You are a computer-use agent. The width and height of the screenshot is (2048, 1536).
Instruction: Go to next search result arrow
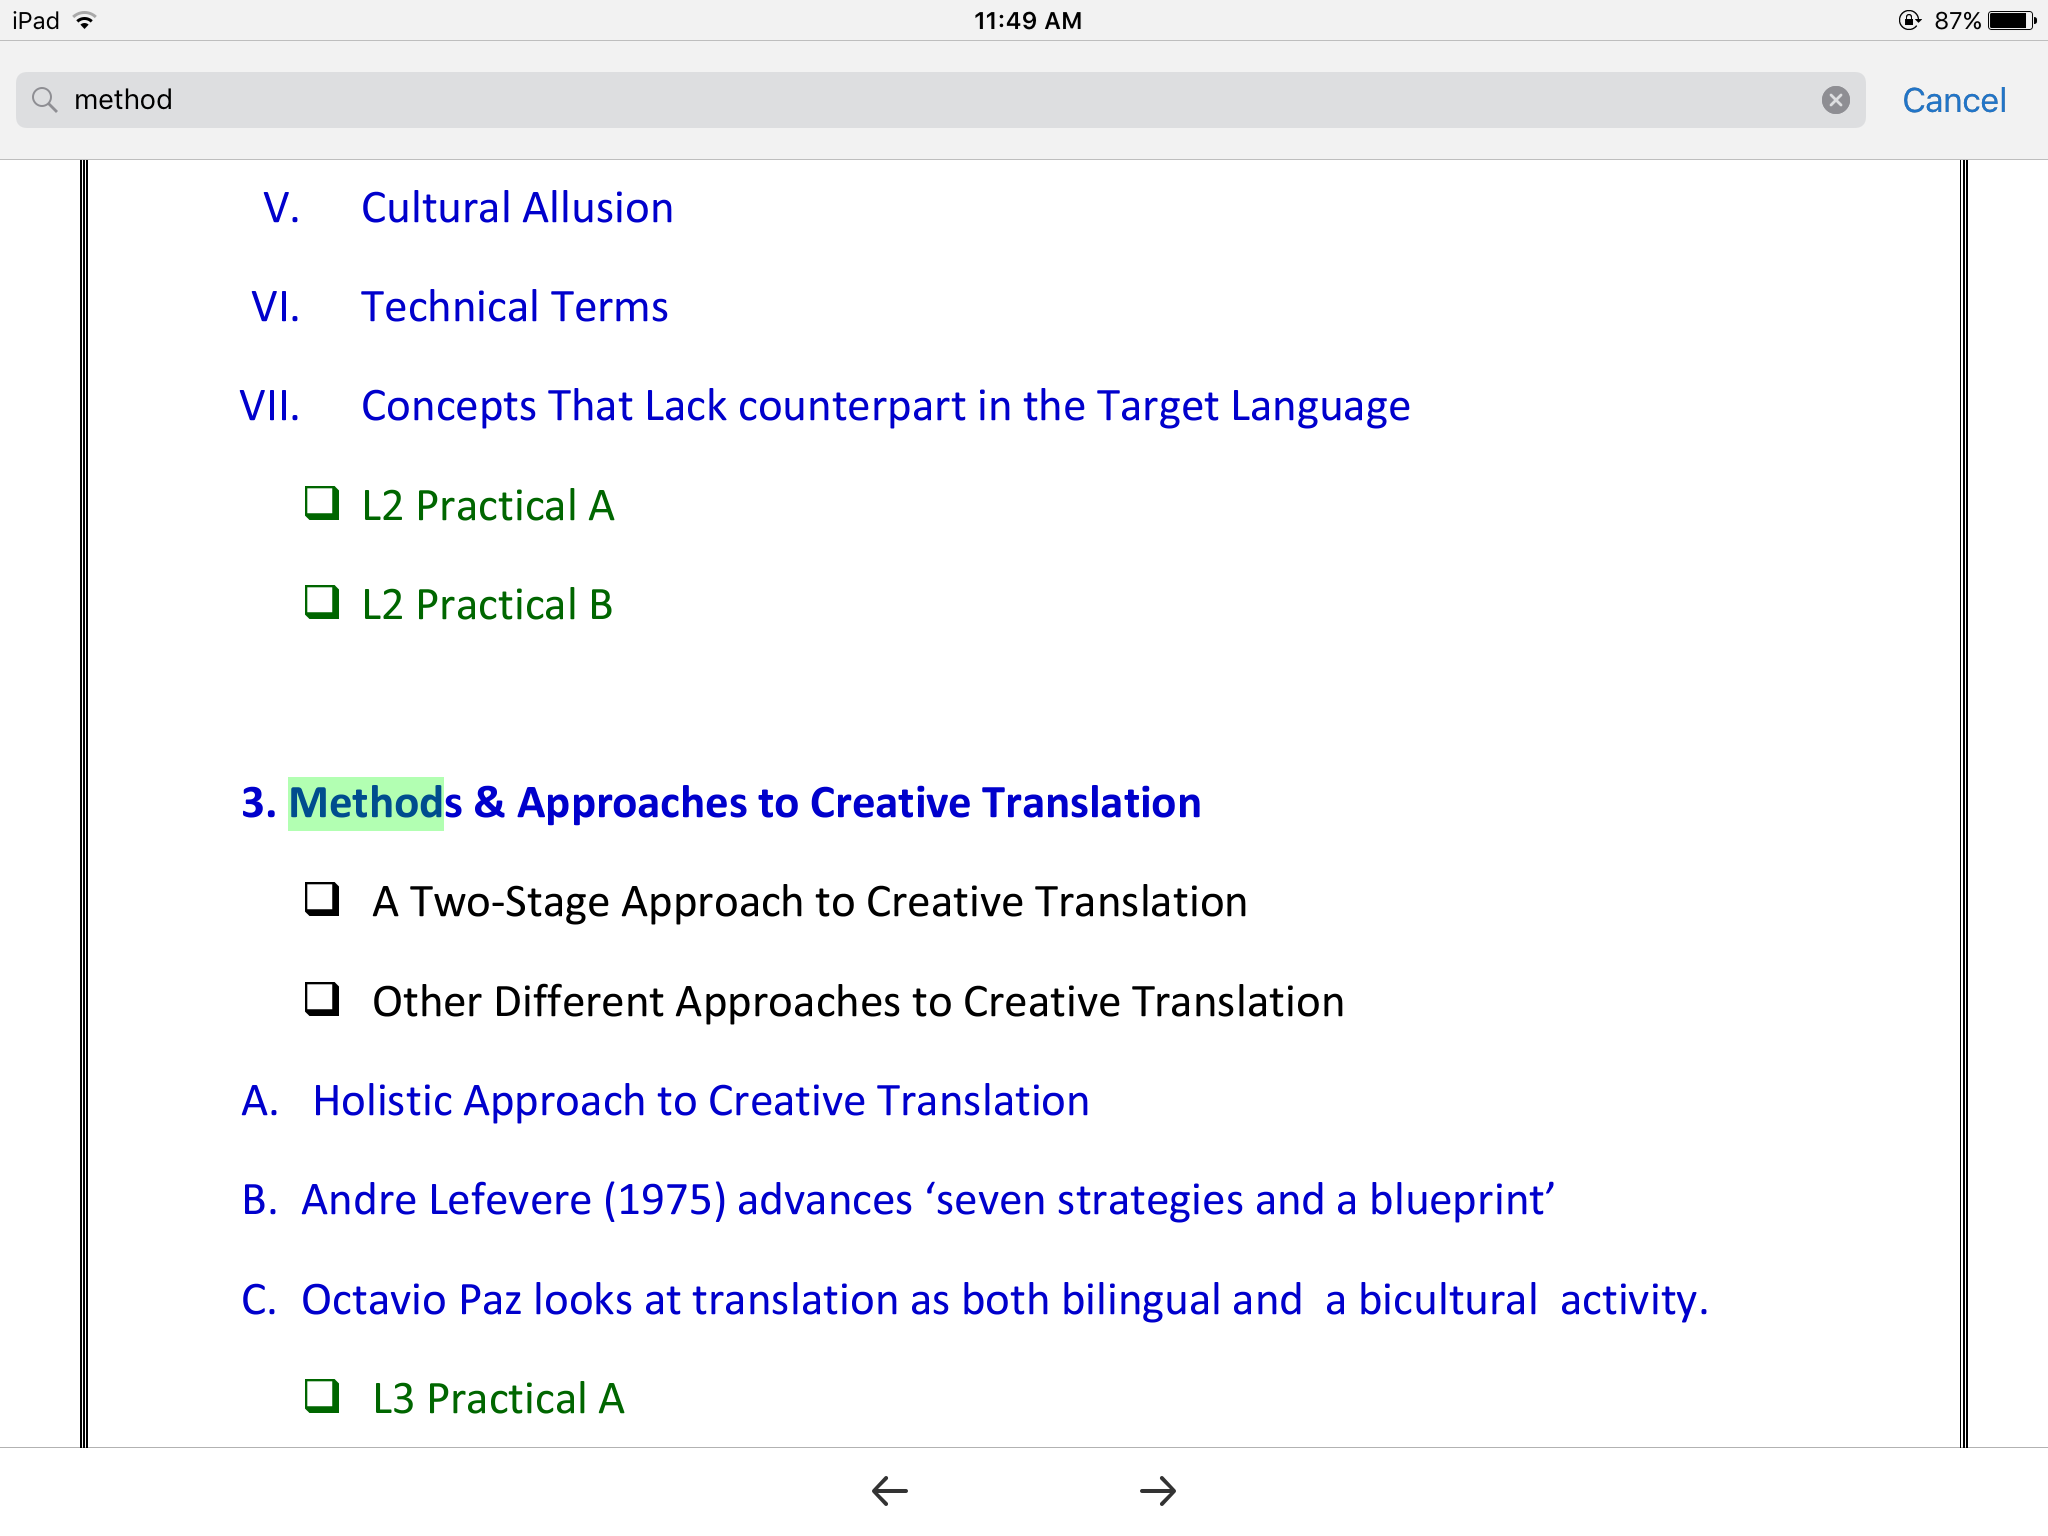pos(1158,1491)
